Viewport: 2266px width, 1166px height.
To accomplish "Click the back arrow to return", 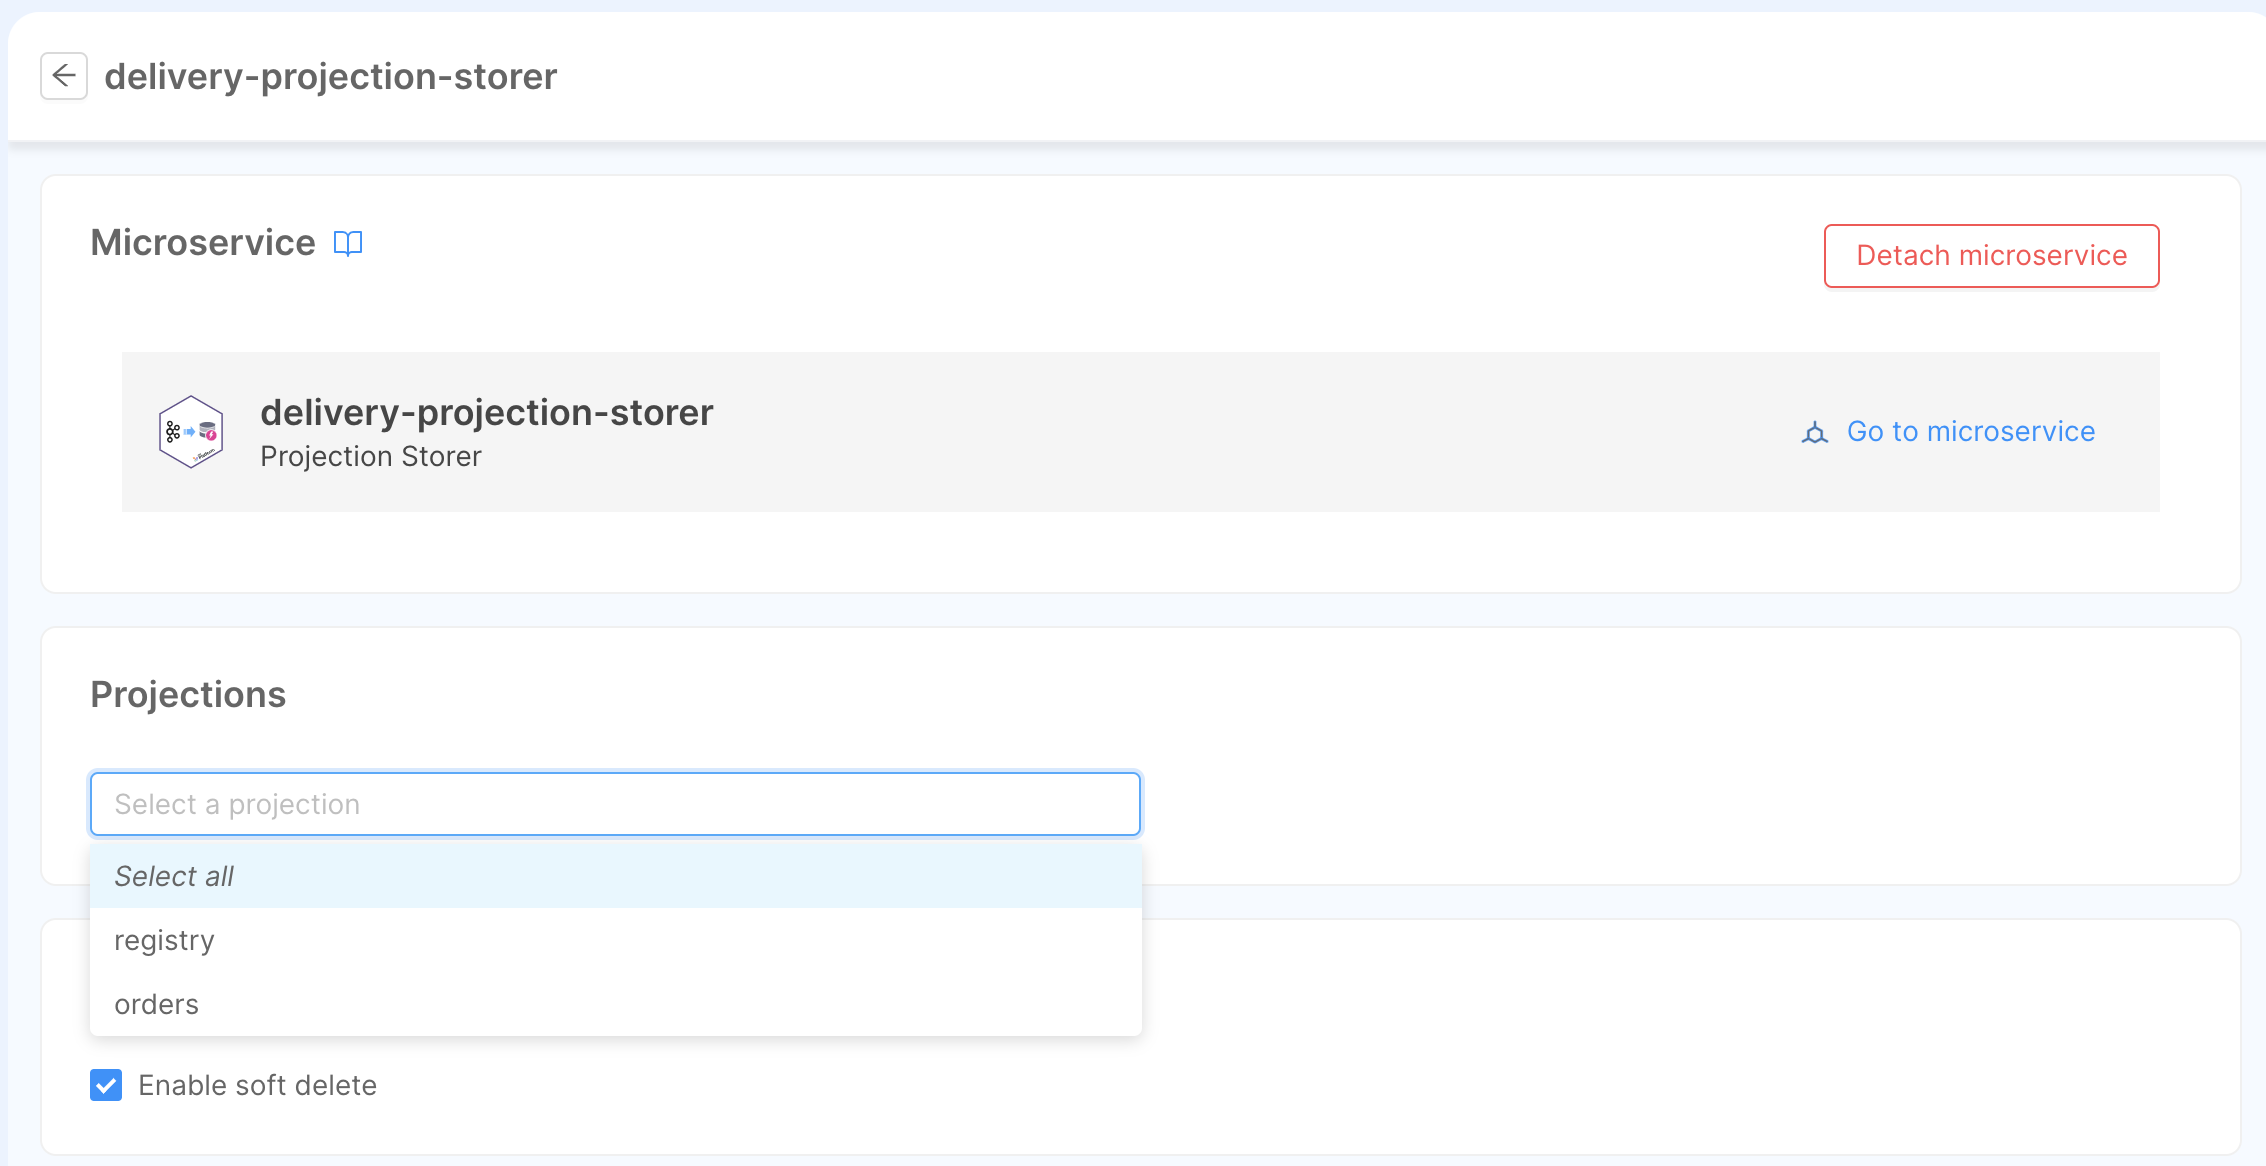I will (64, 77).
